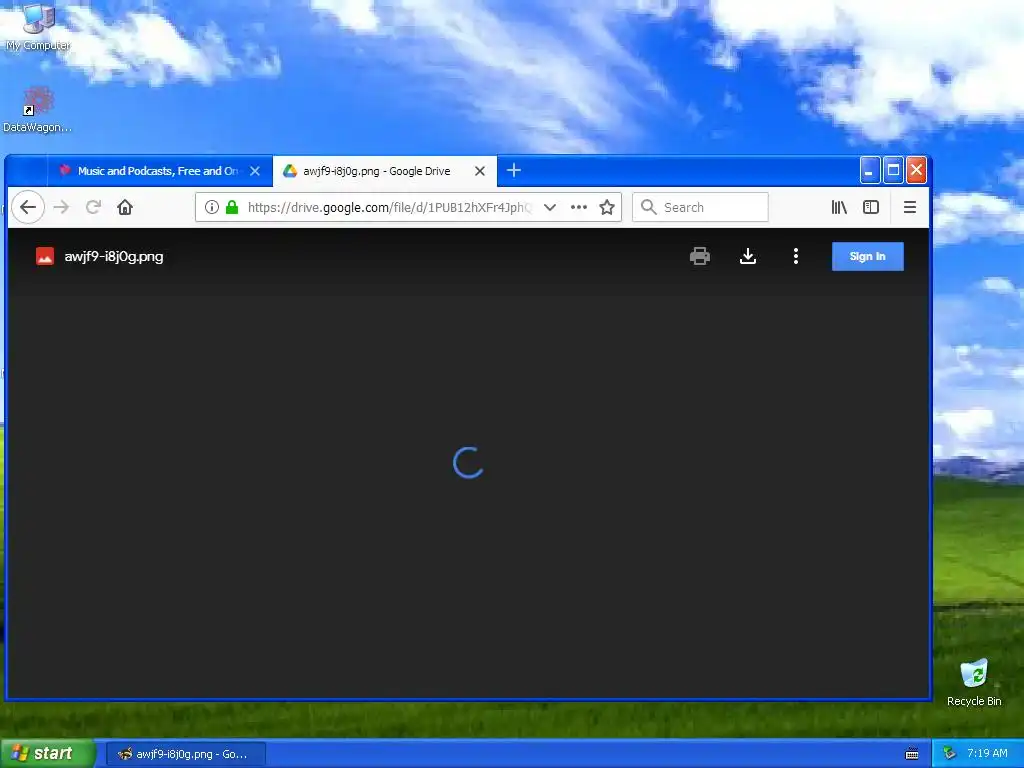Click the awjf9-i8j0g.png file name
1024x768 pixels.
[x=114, y=257]
